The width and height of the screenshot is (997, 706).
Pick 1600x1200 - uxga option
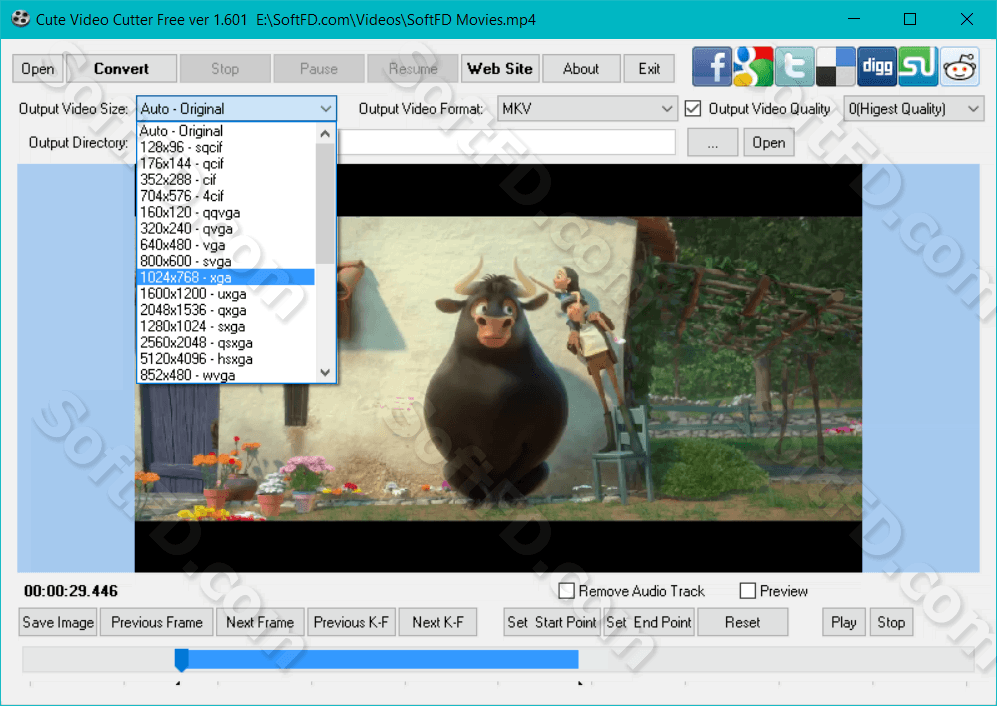226,294
